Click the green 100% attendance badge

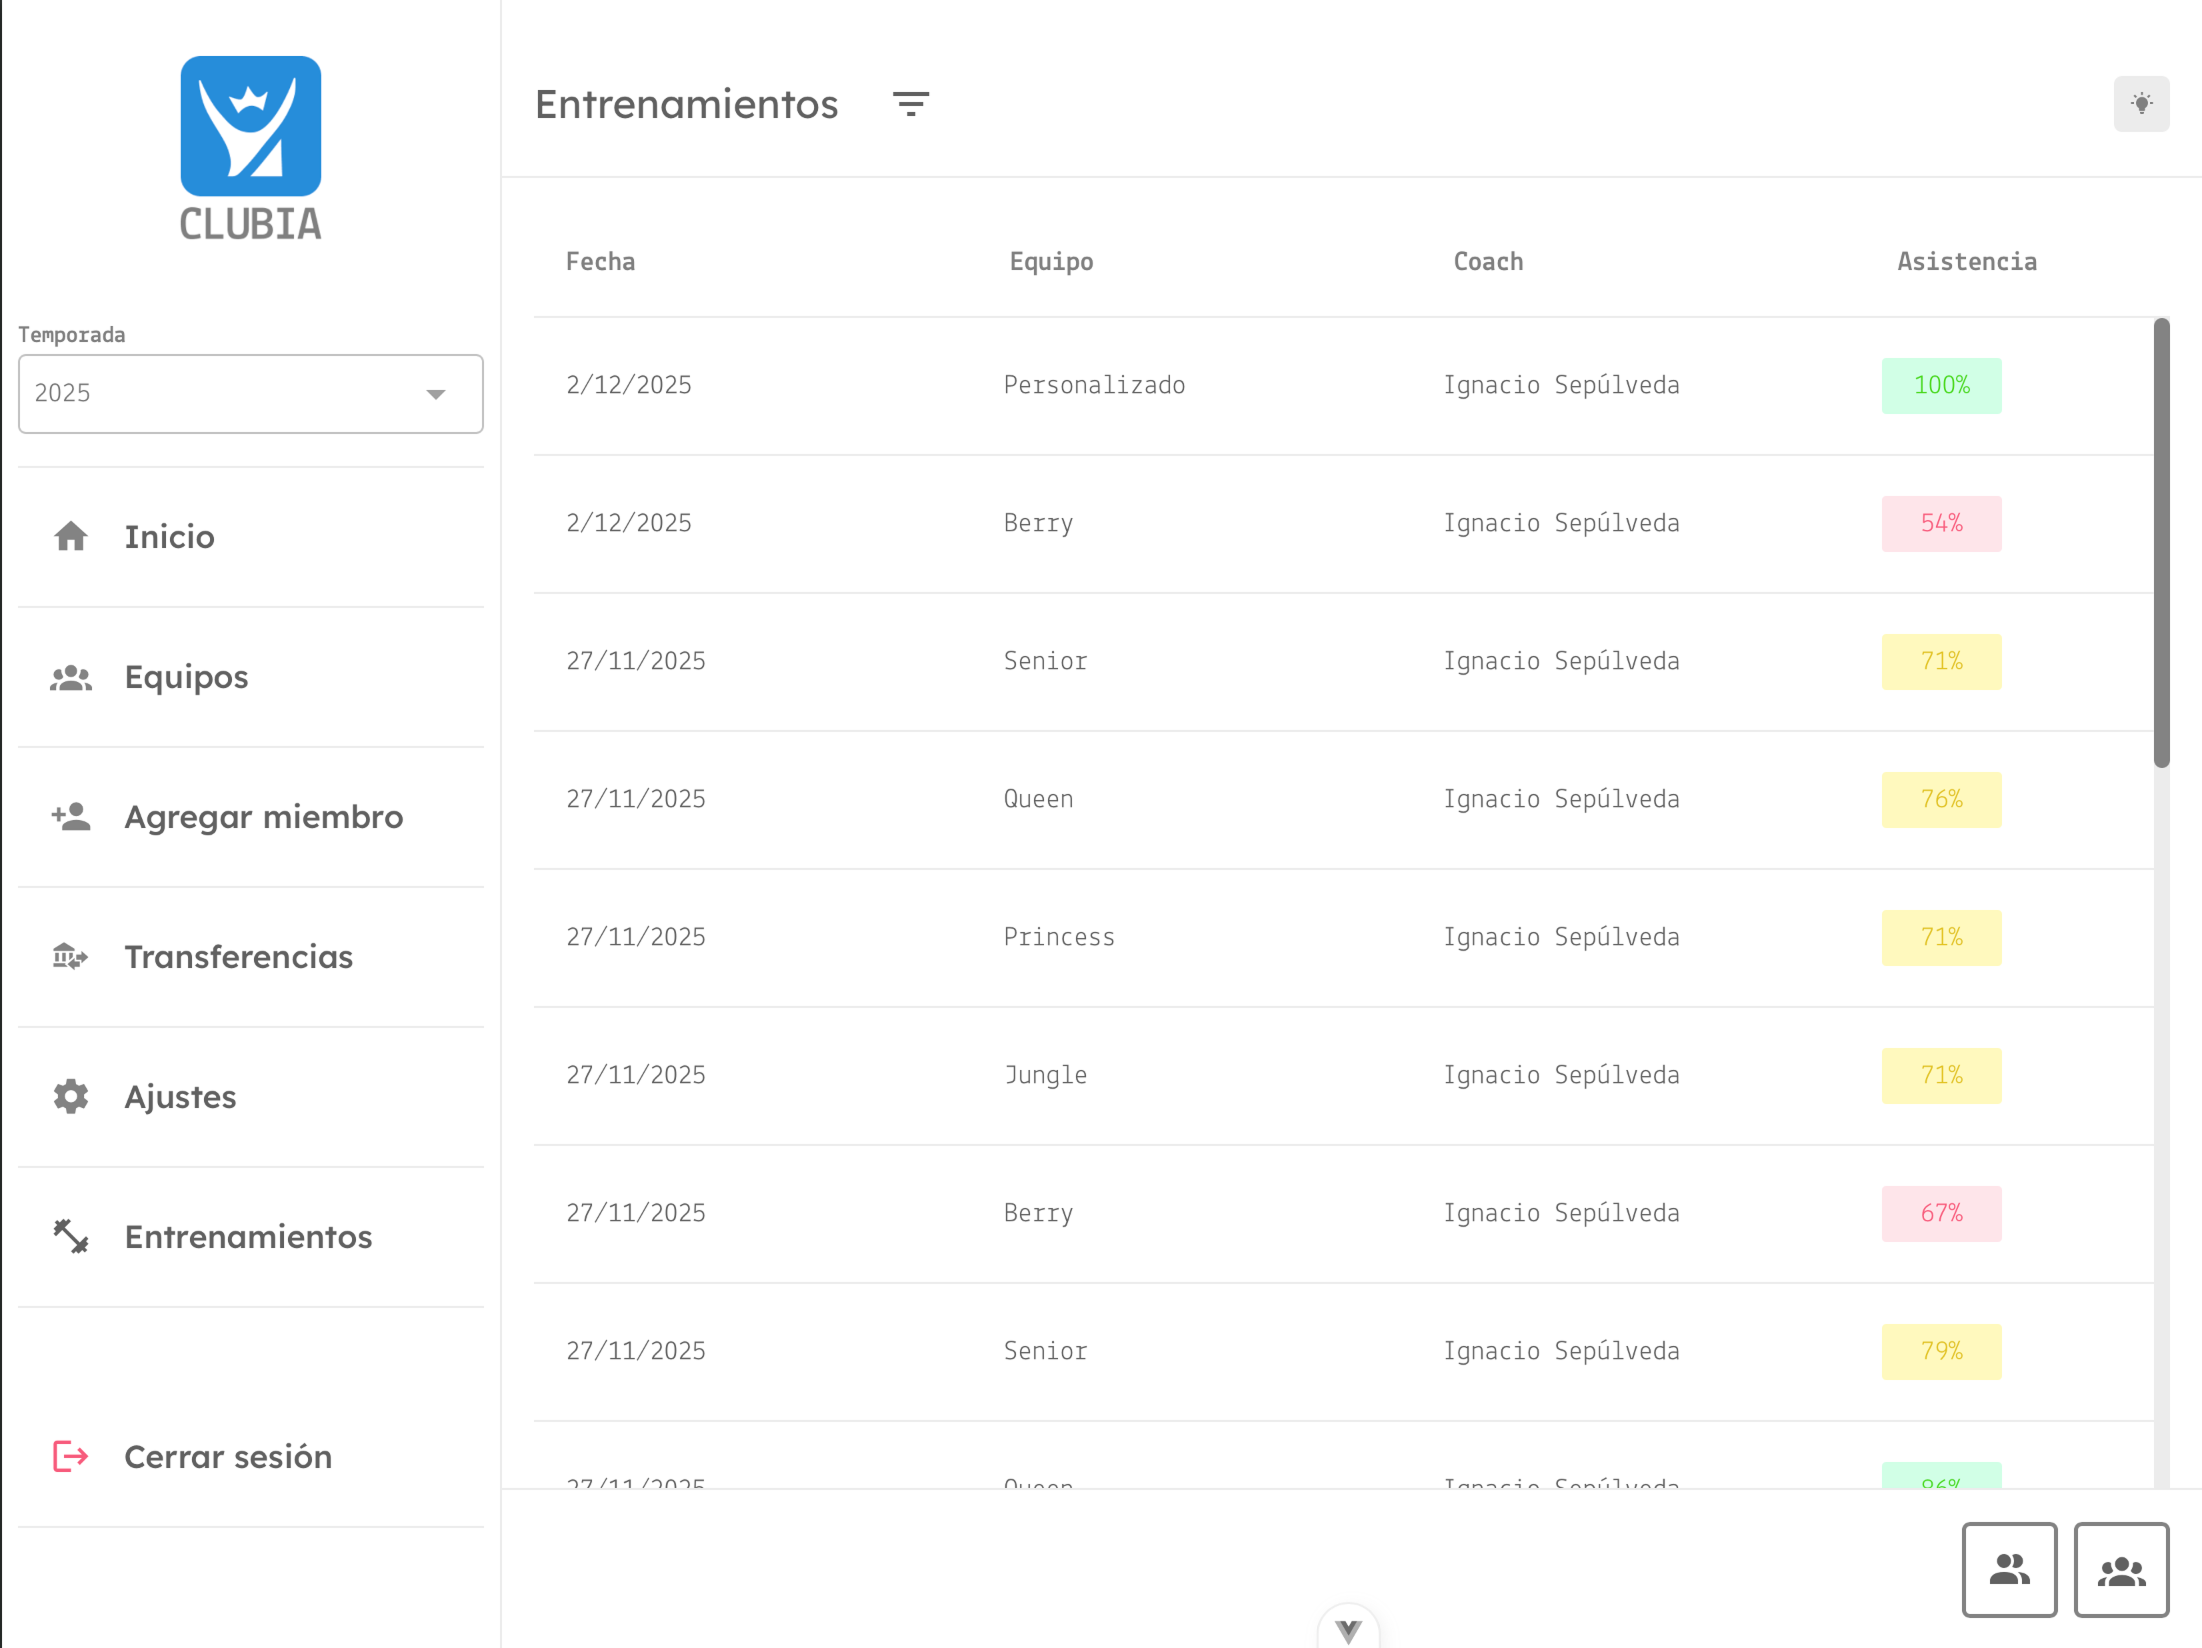click(x=1940, y=385)
